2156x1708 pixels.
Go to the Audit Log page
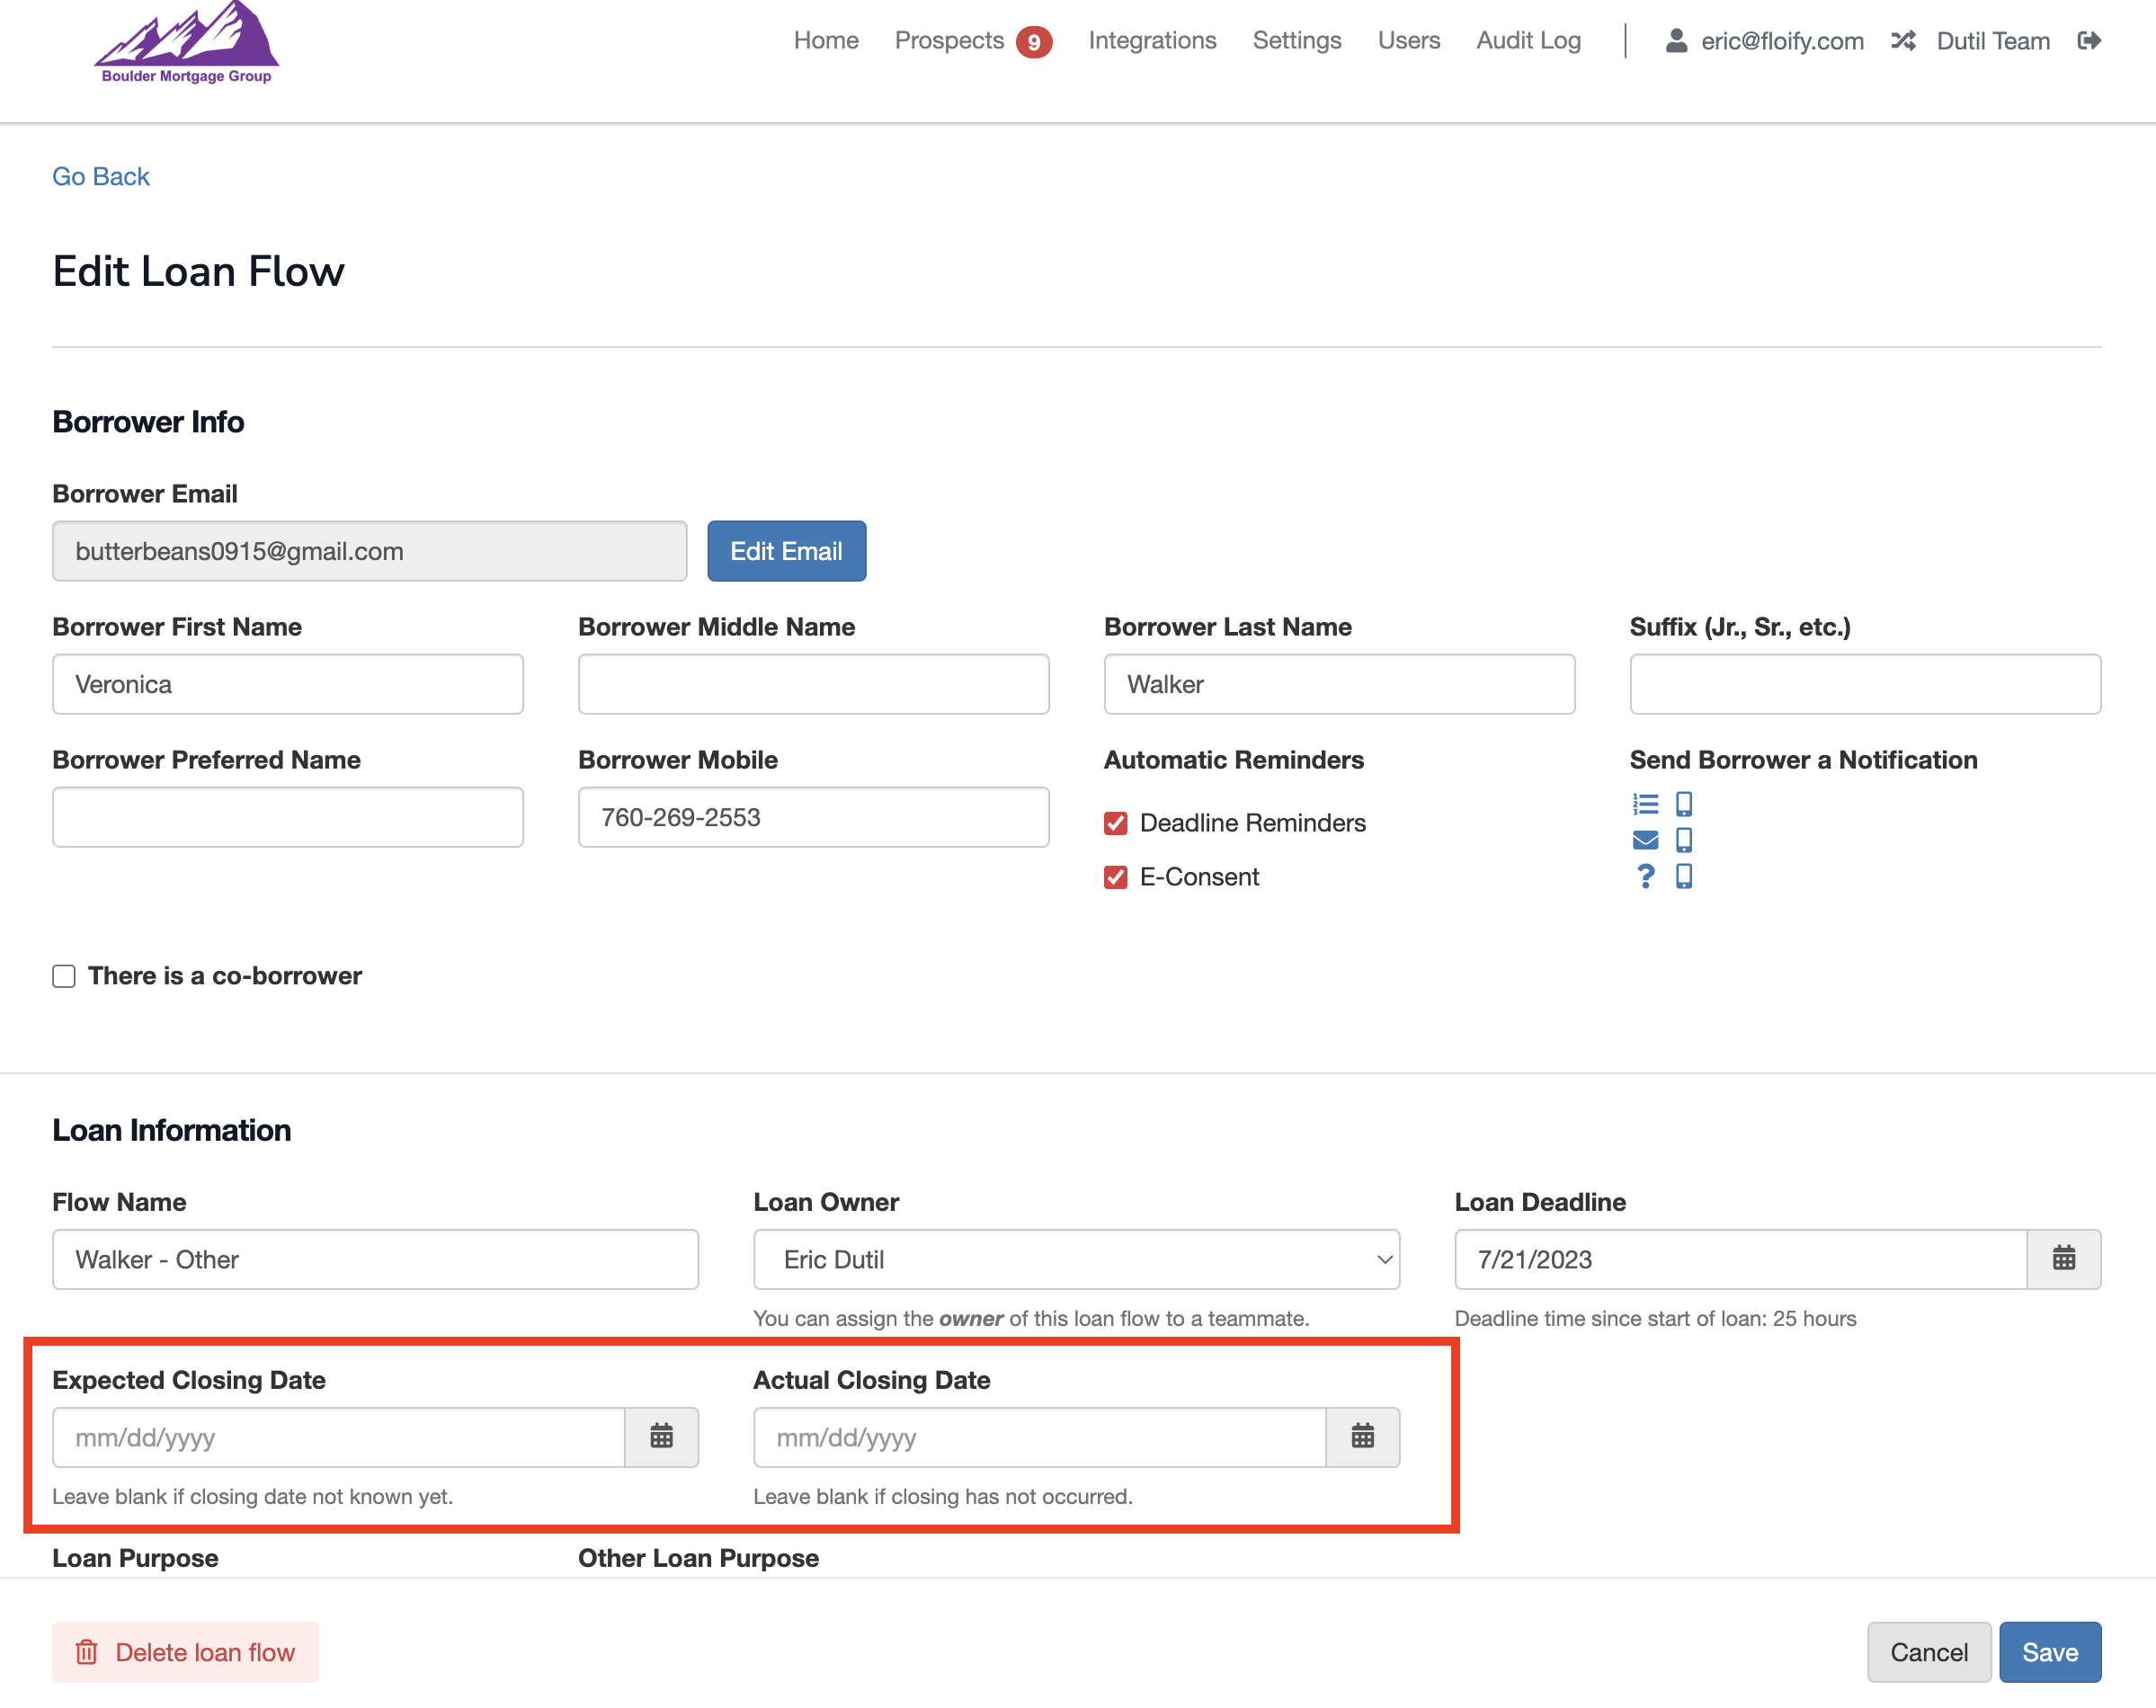point(1528,41)
